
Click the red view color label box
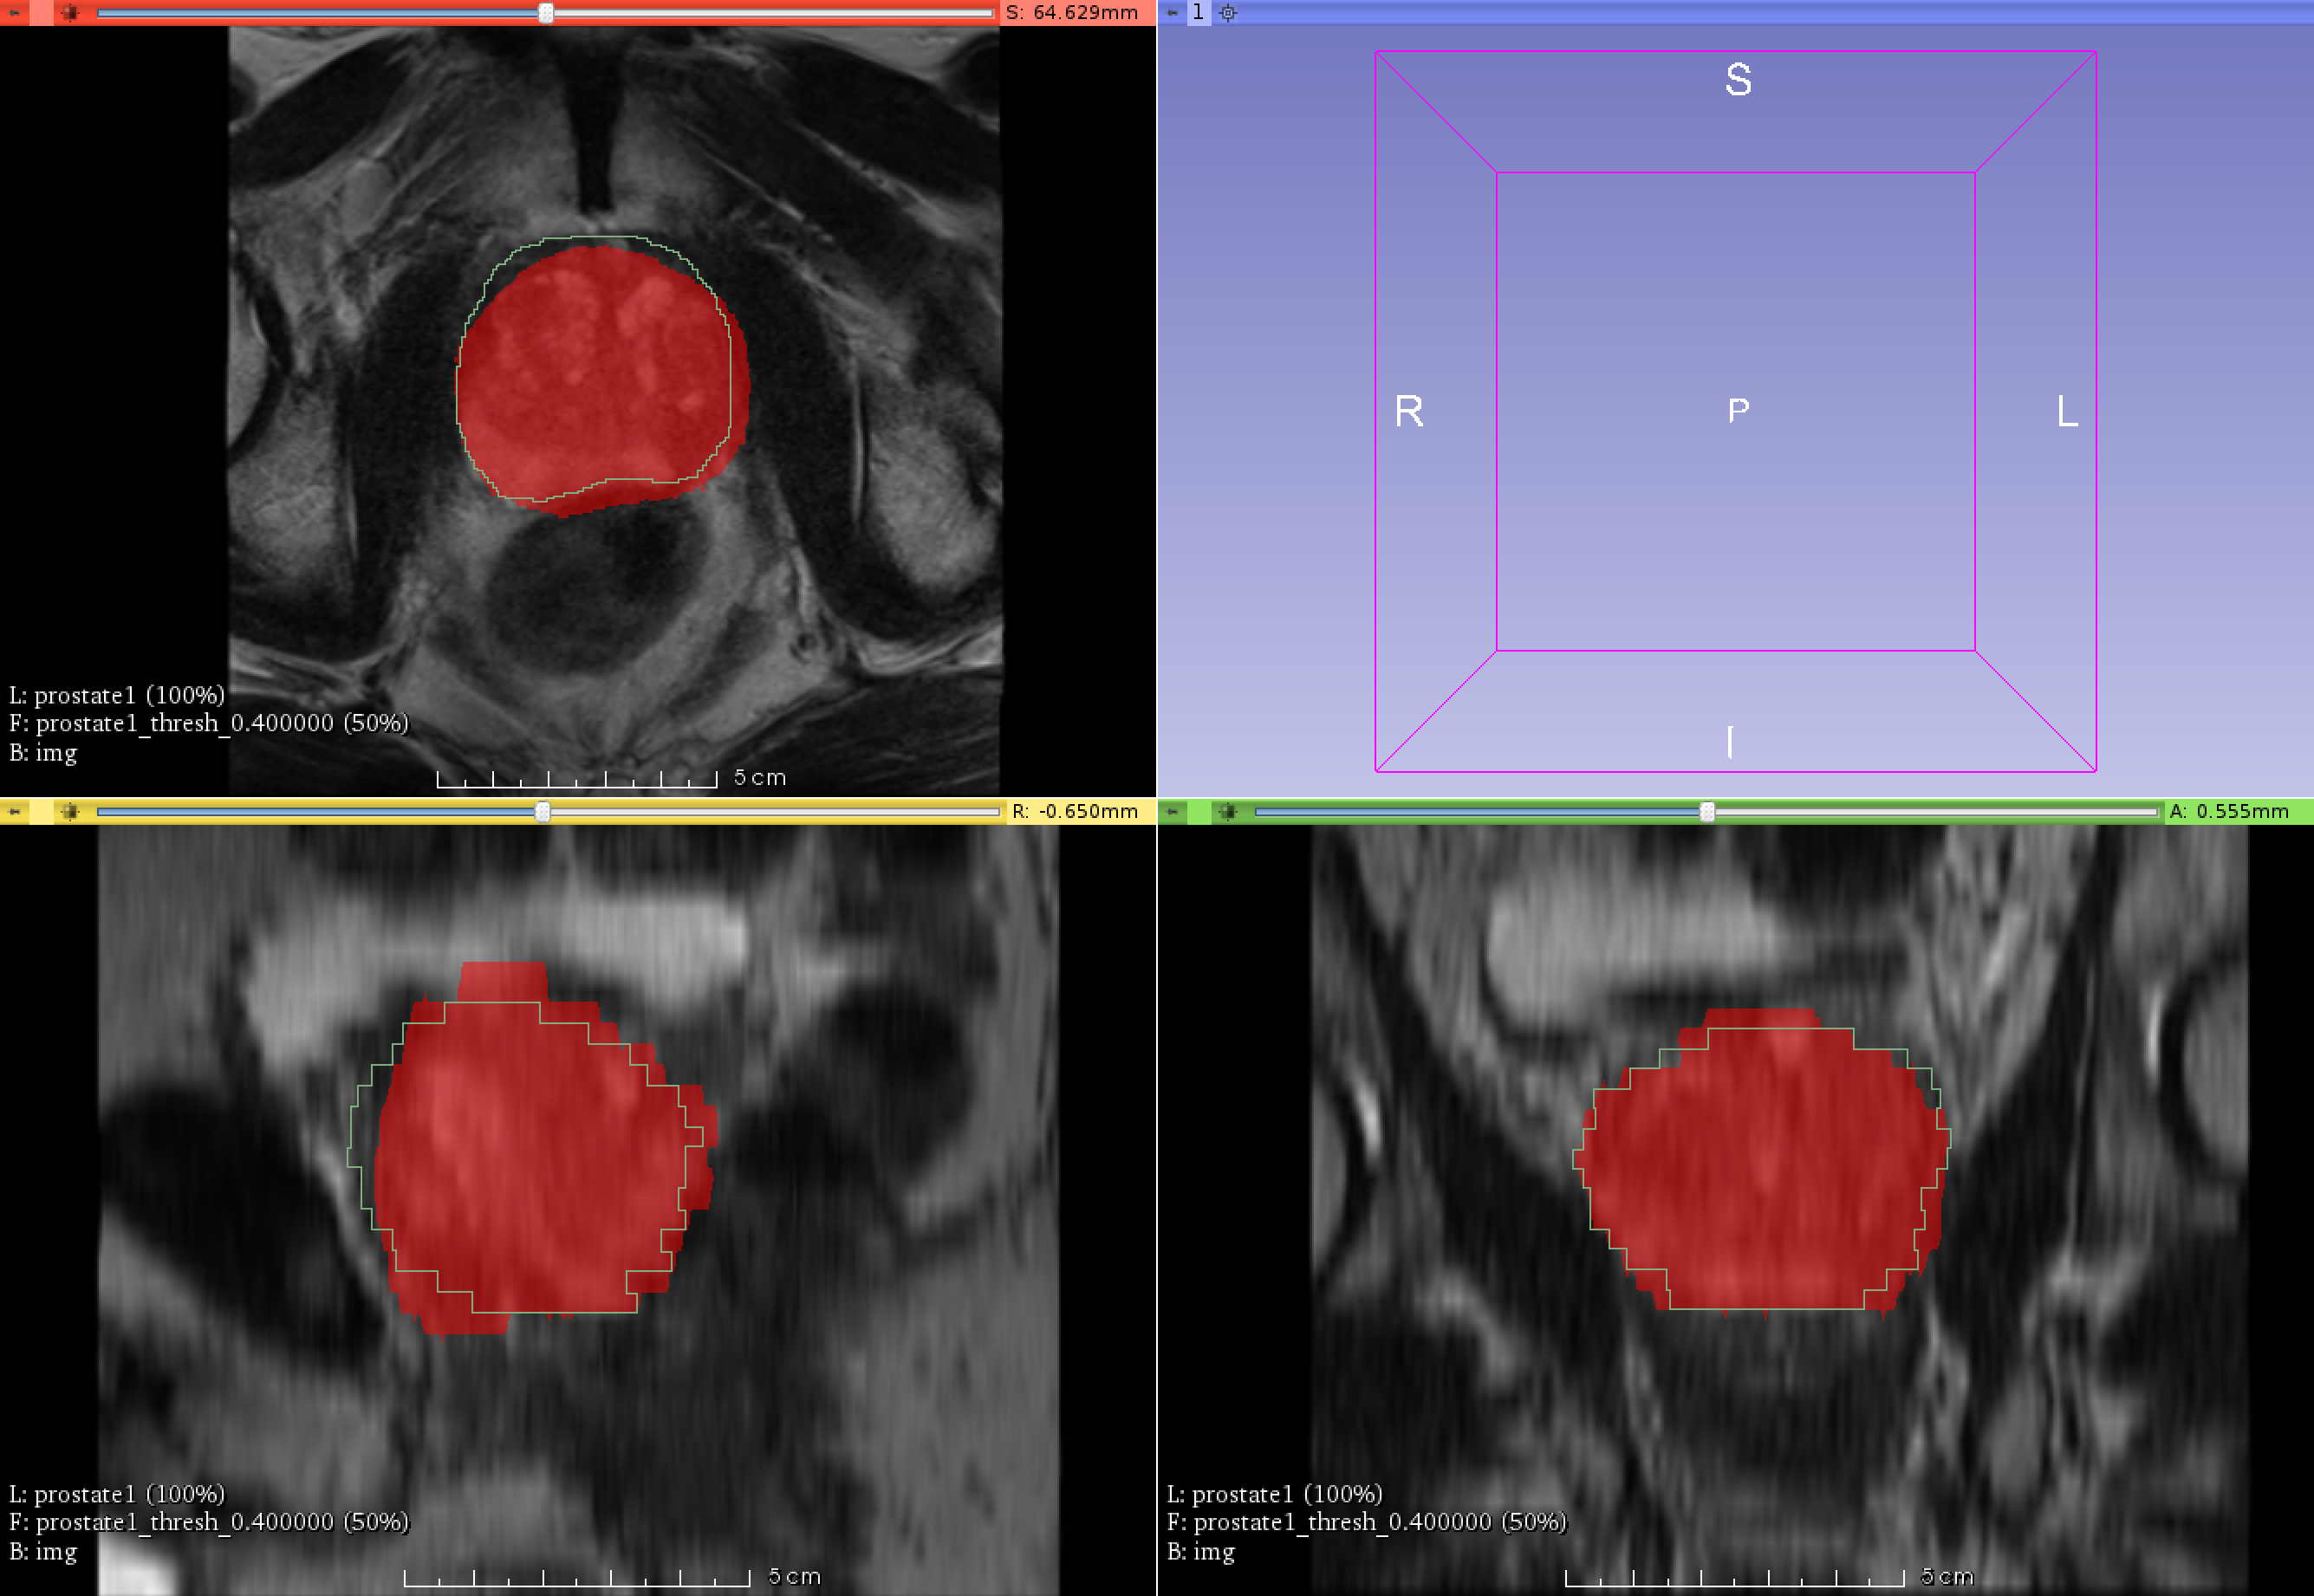coord(42,12)
